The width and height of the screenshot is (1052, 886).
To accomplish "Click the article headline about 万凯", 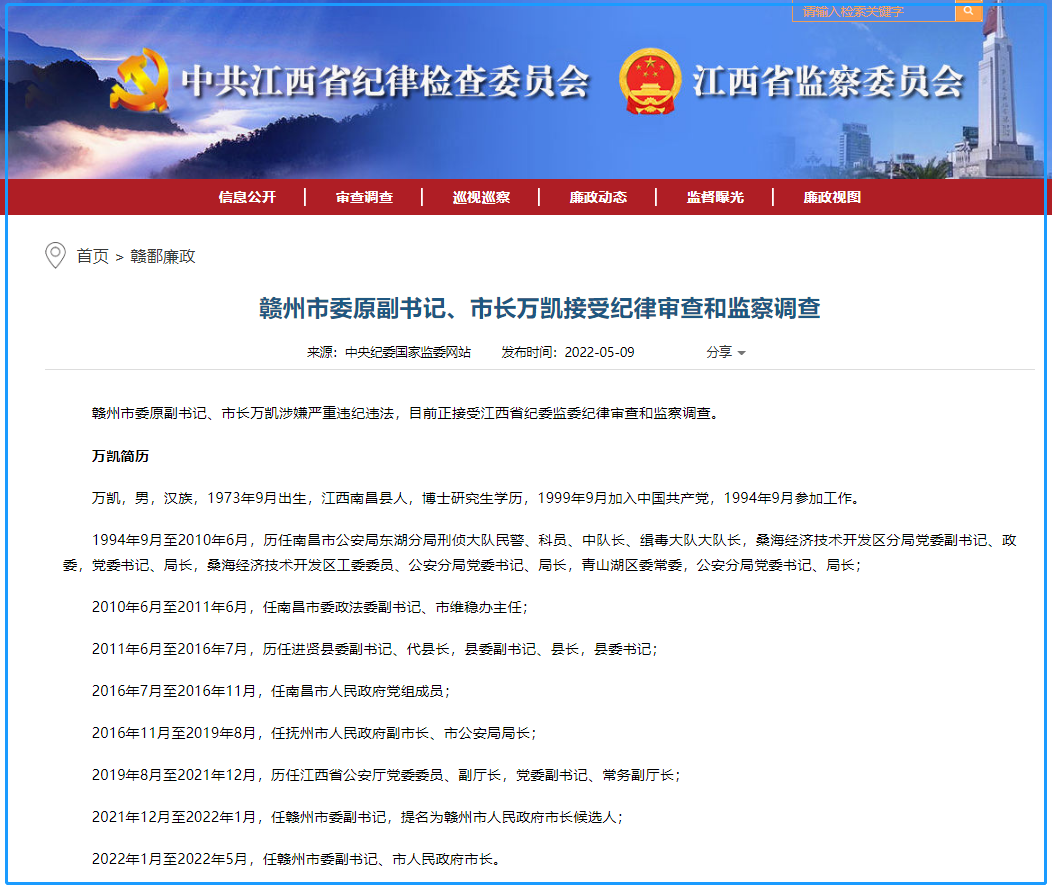I will (539, 309).
